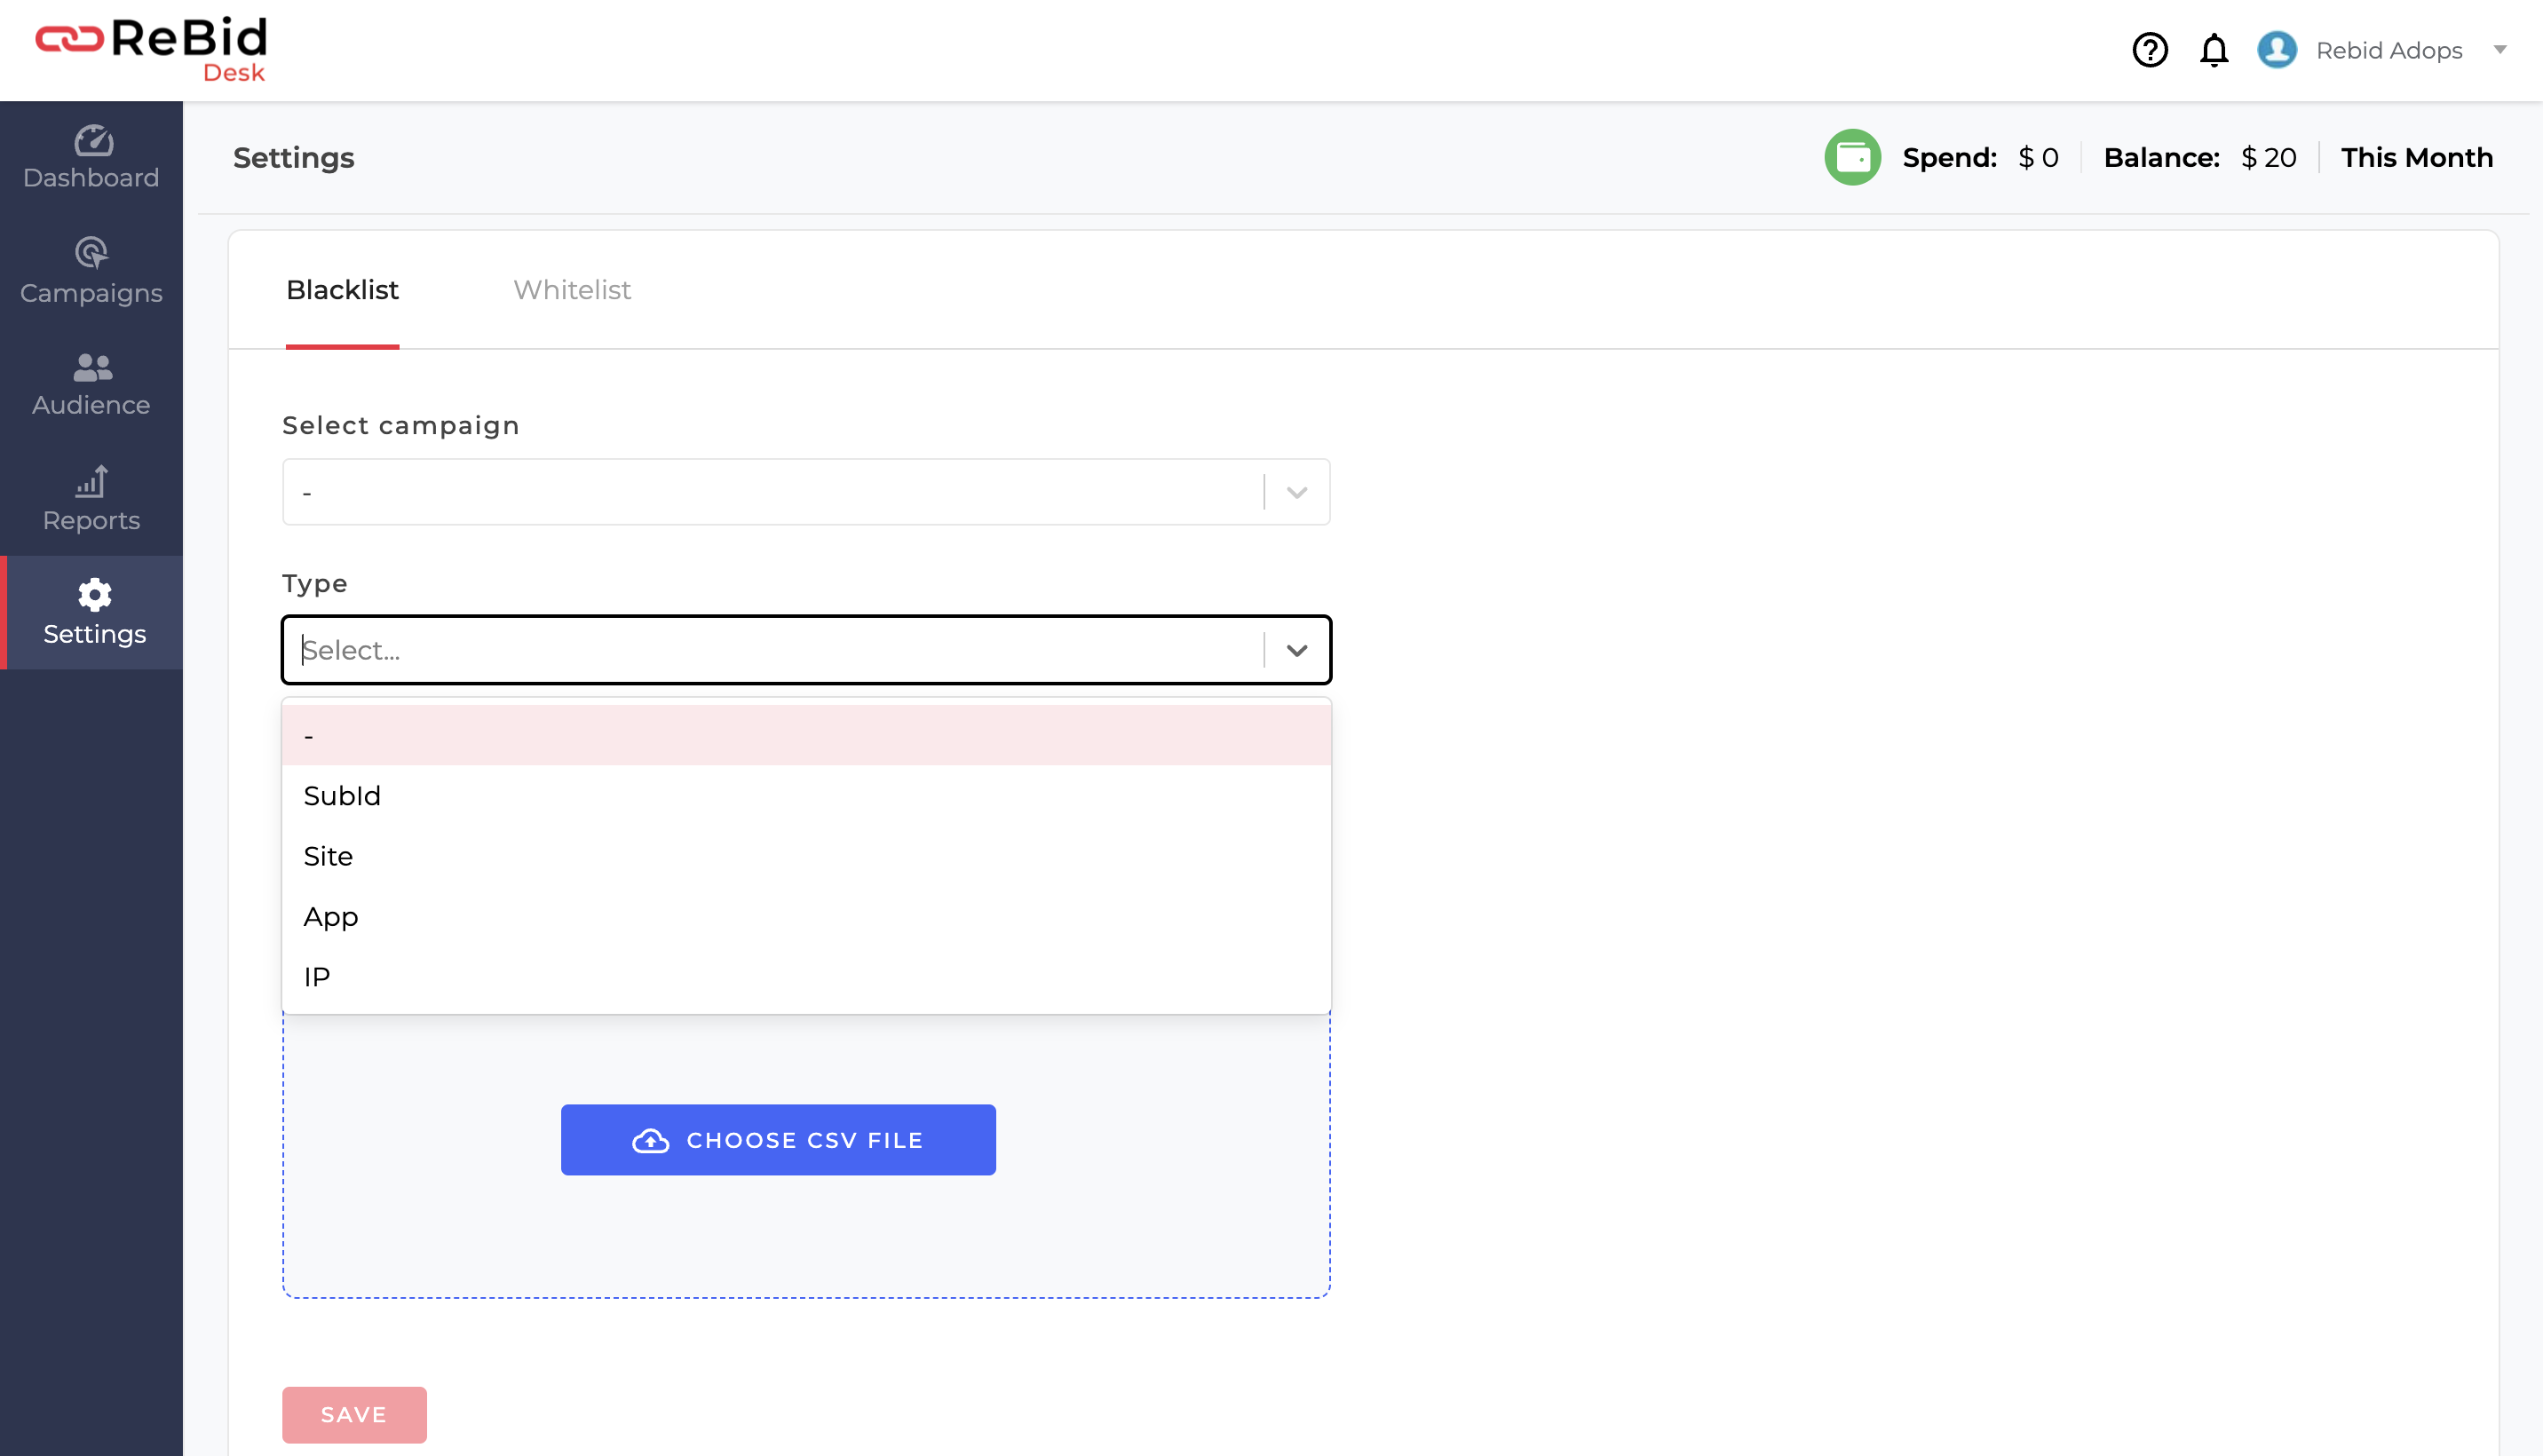Open Reports in sidebar

coord(91,499)
